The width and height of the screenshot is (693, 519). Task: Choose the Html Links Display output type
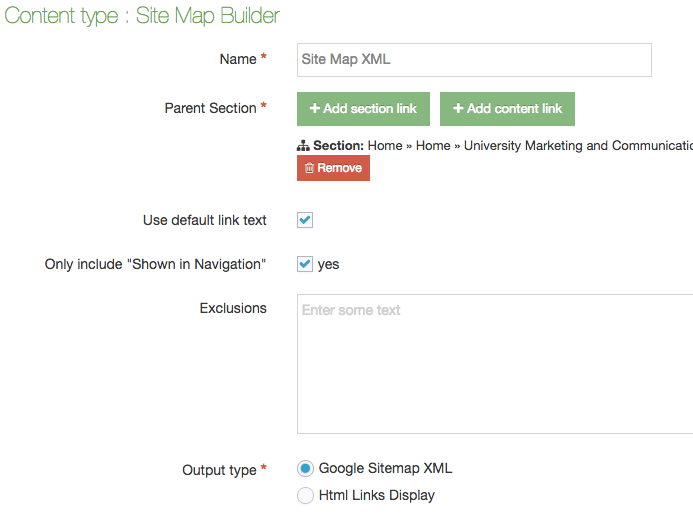click(305, 495)
